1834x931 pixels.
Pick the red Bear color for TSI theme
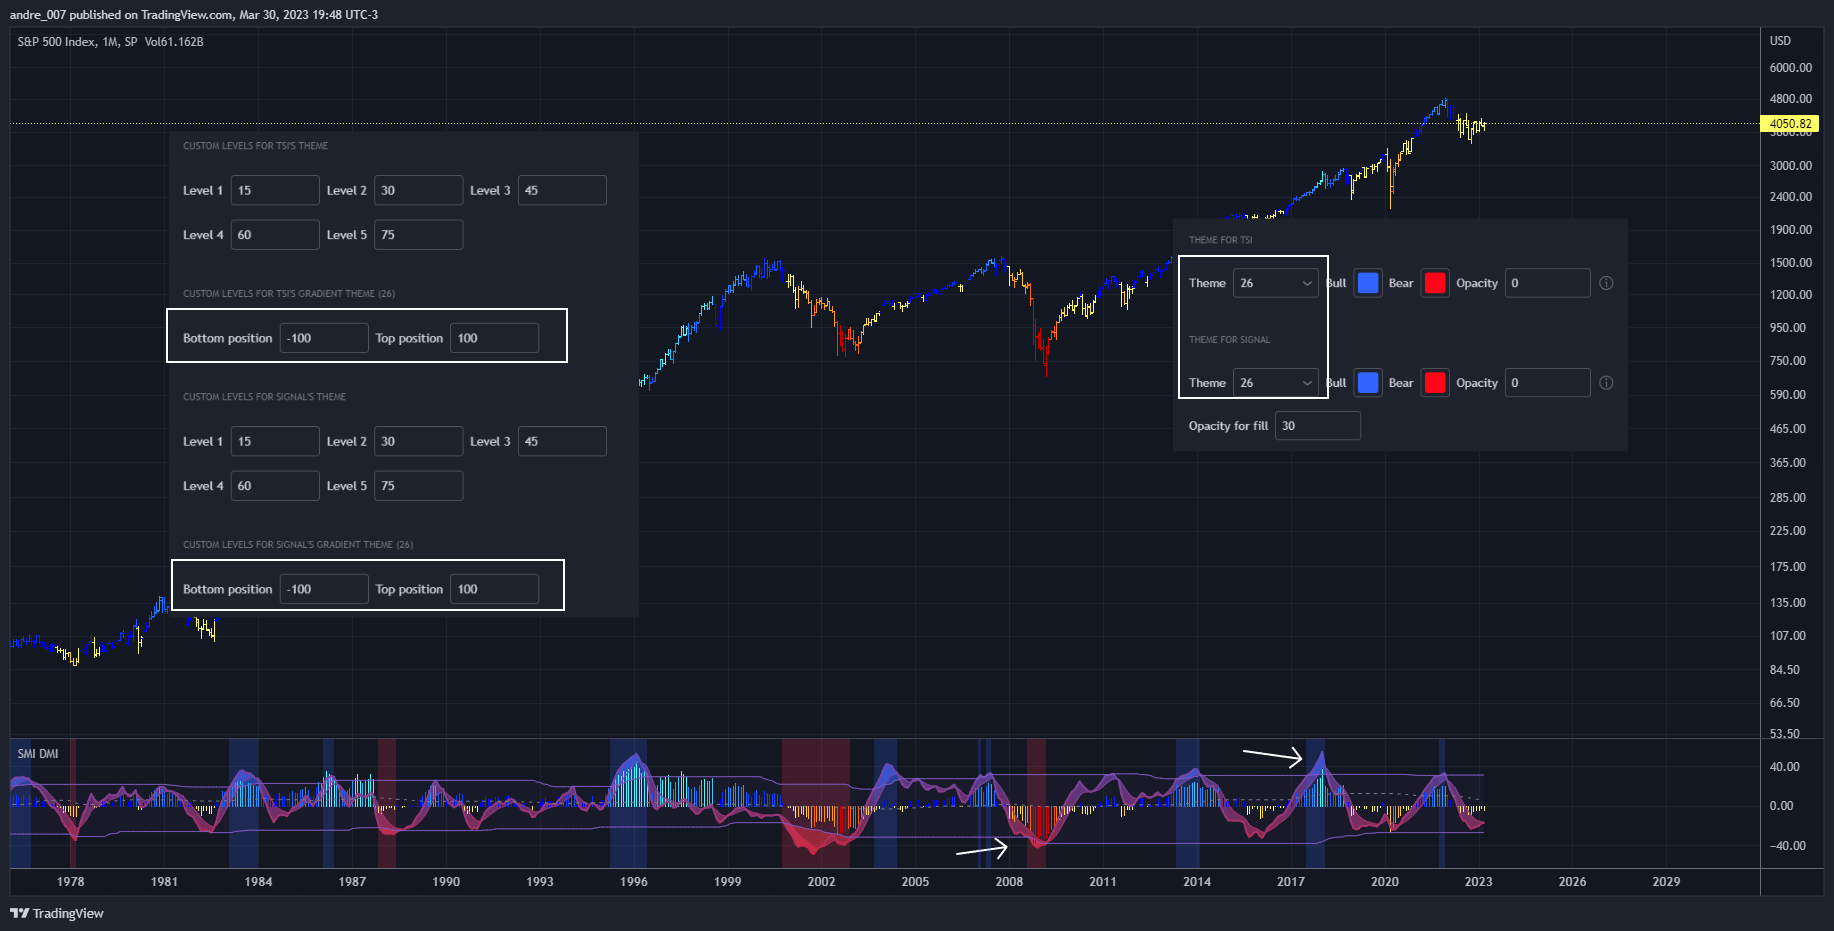coord(1435,283)
